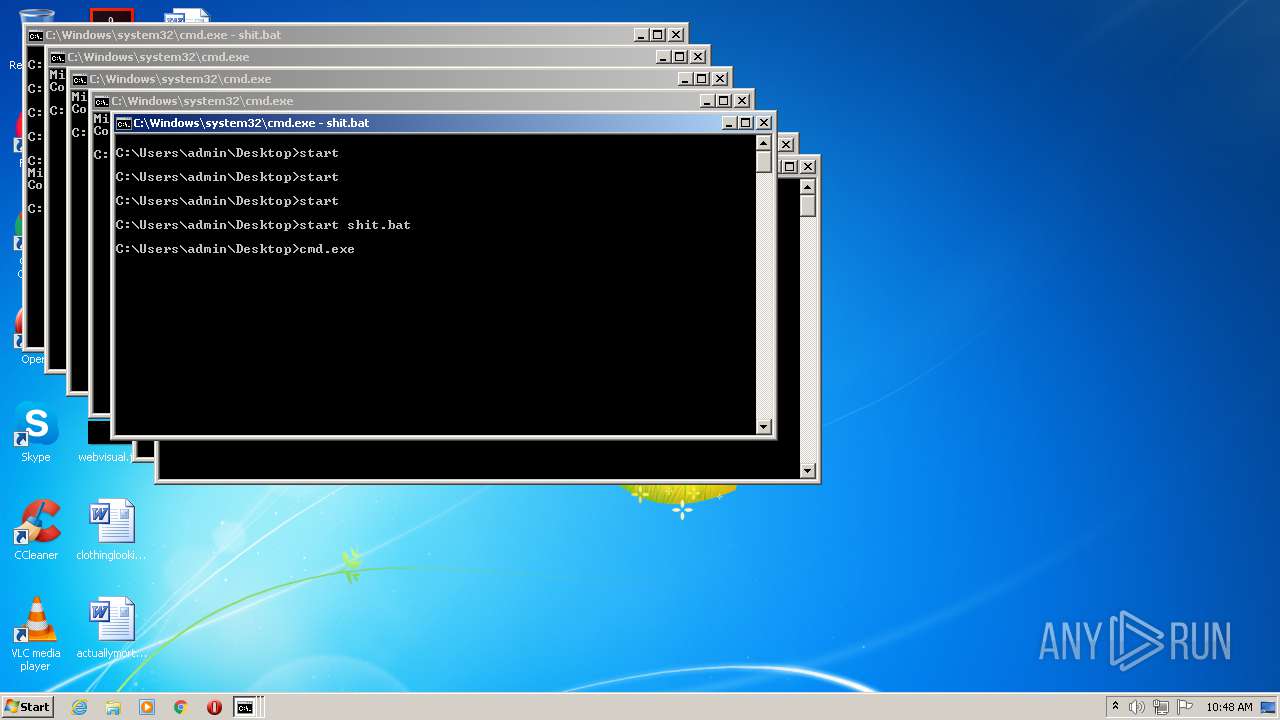Maximize the rearmost cmd.exe - shit.bat window
Viewport: 1280px width, 720px height.
pyautogui.click(x=658, y=35)
